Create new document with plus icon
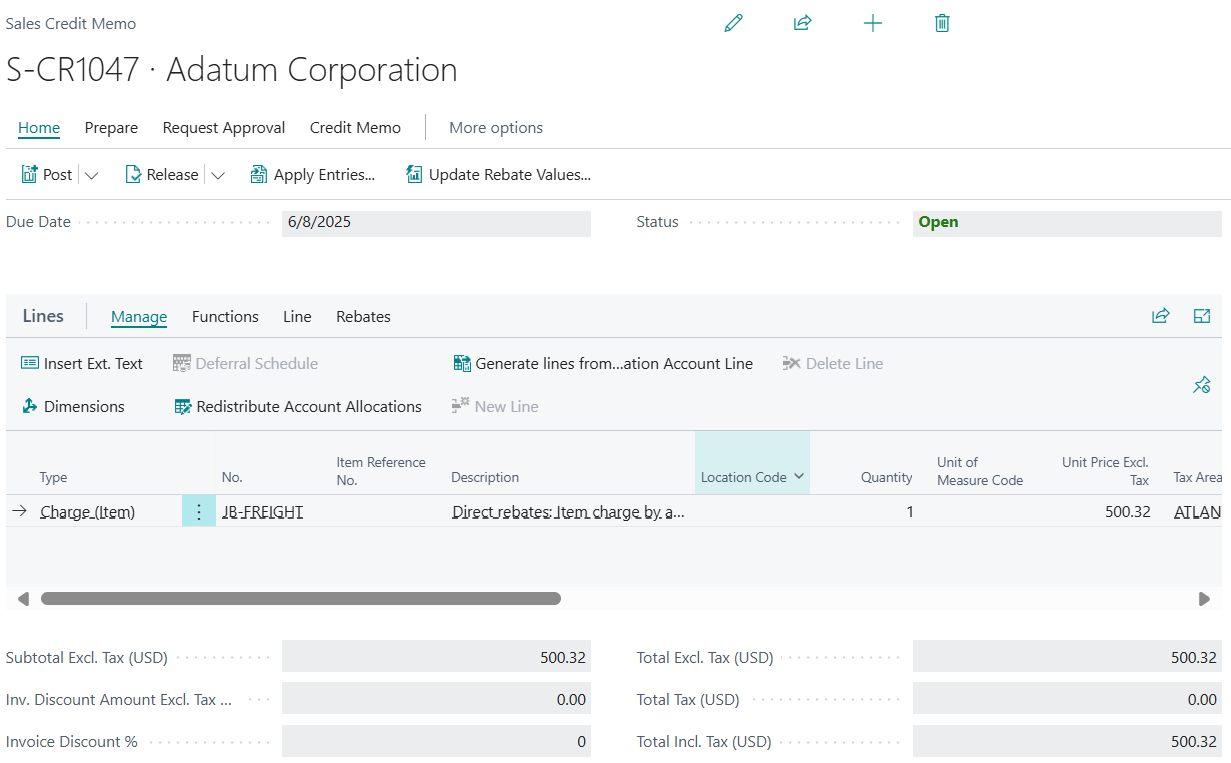The width and height of the screenshot is (1231, 763). click(x=873, y=23)
